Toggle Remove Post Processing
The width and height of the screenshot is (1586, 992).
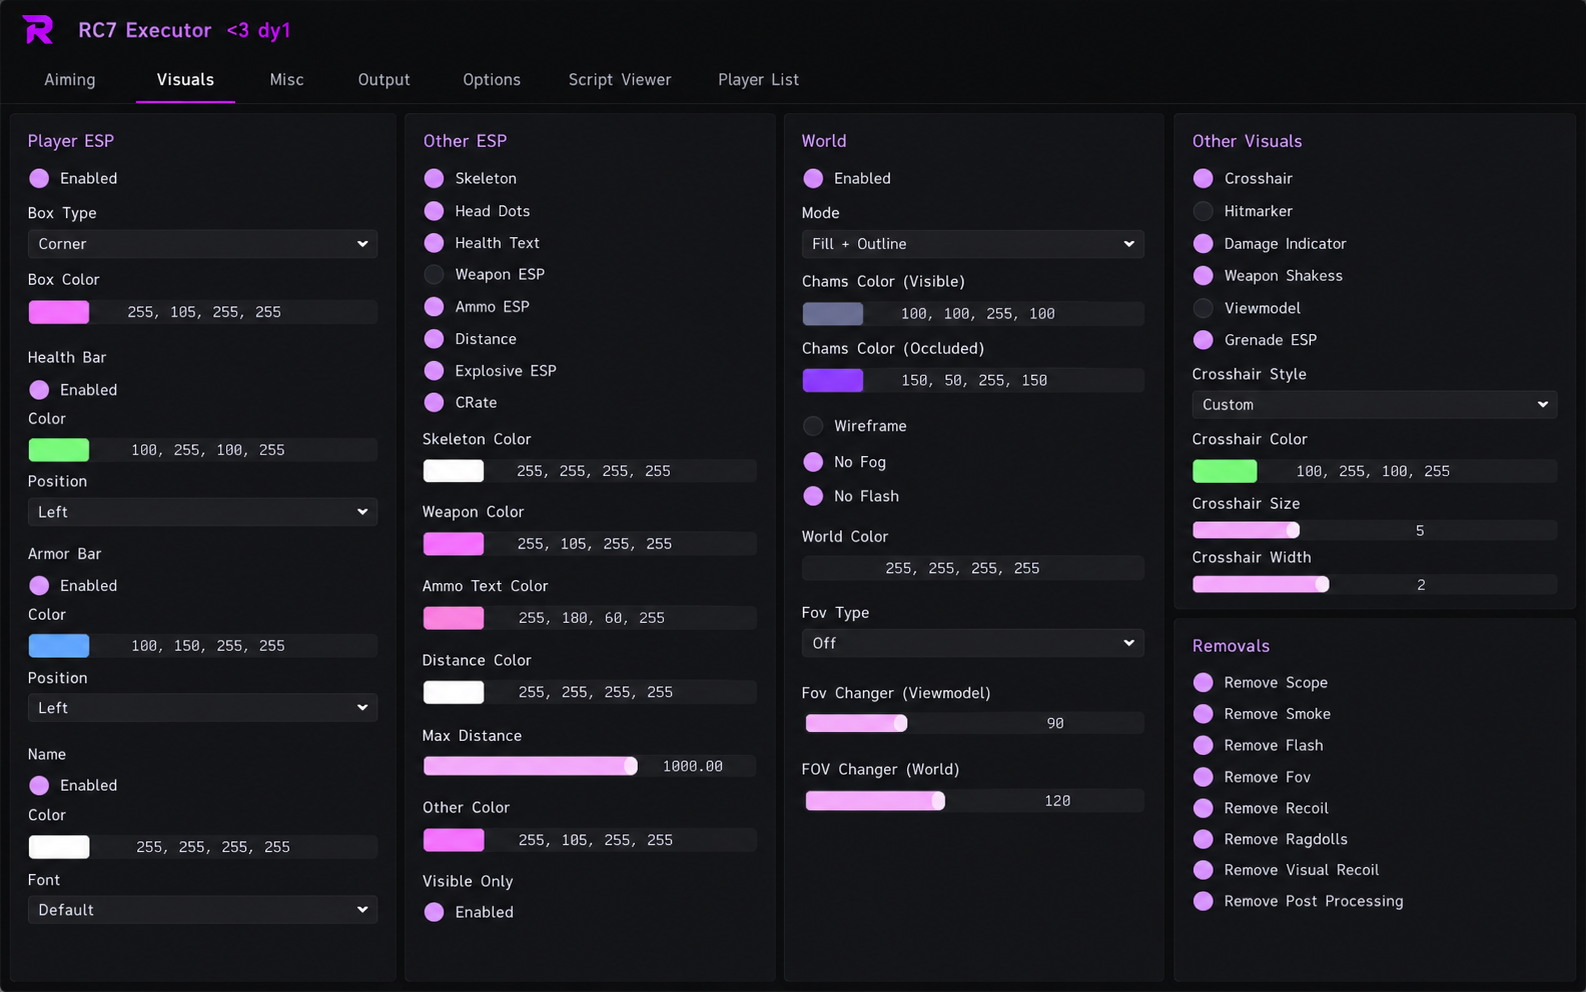tap(1203, 901)
